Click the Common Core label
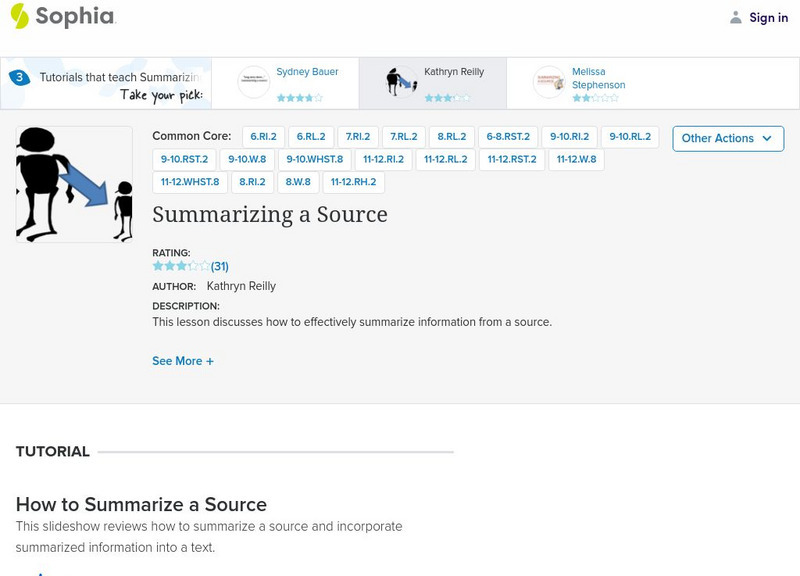Screen dimensions: 800x576 [x=191, y=136]
